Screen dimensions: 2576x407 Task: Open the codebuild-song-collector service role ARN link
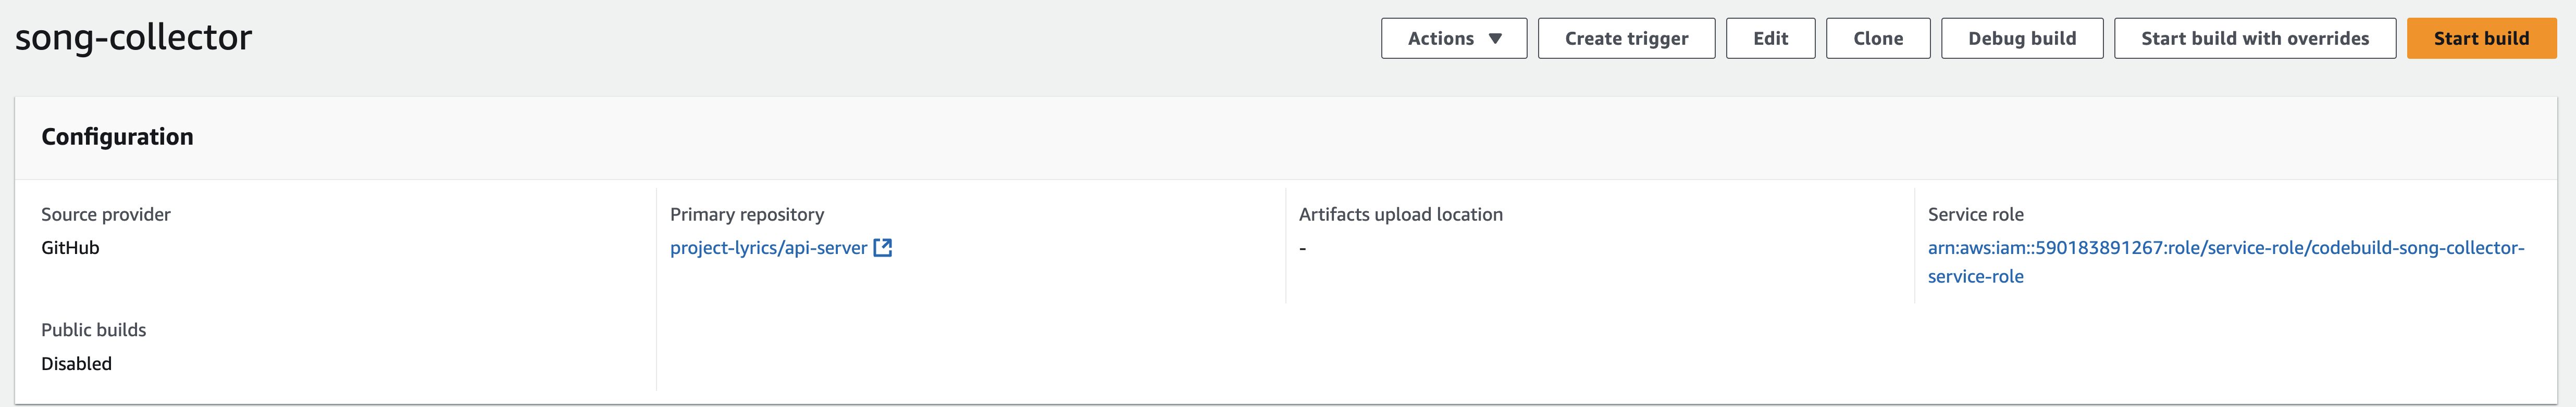coord(2226,262)
